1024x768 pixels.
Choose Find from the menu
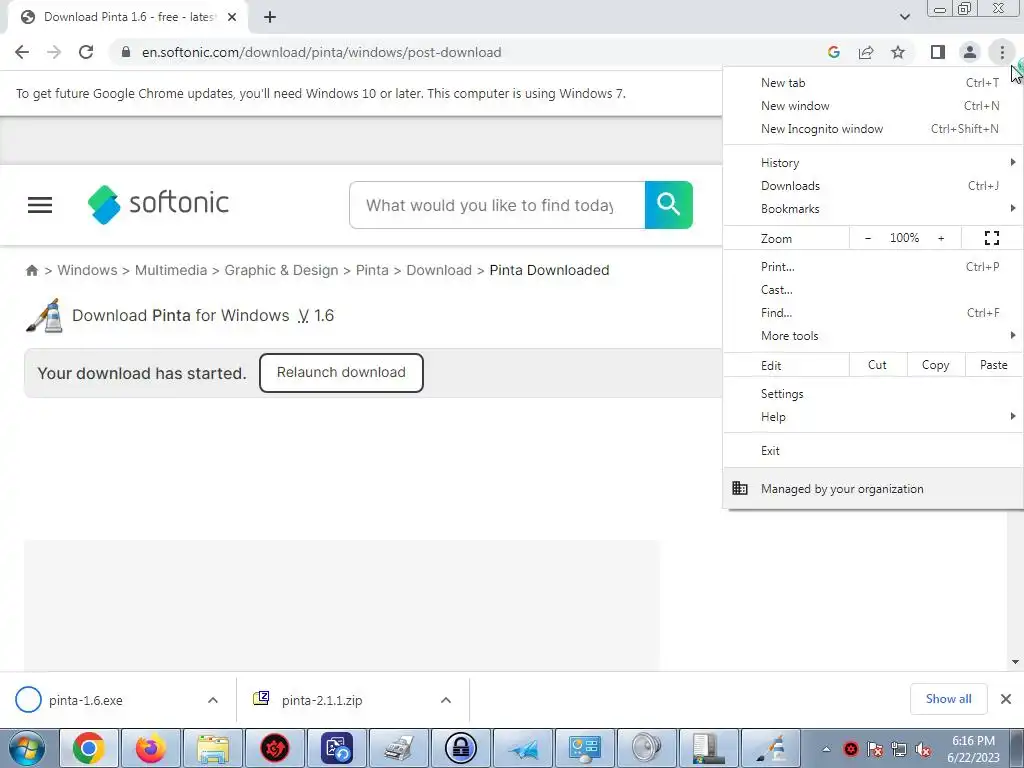click(873, 312)
